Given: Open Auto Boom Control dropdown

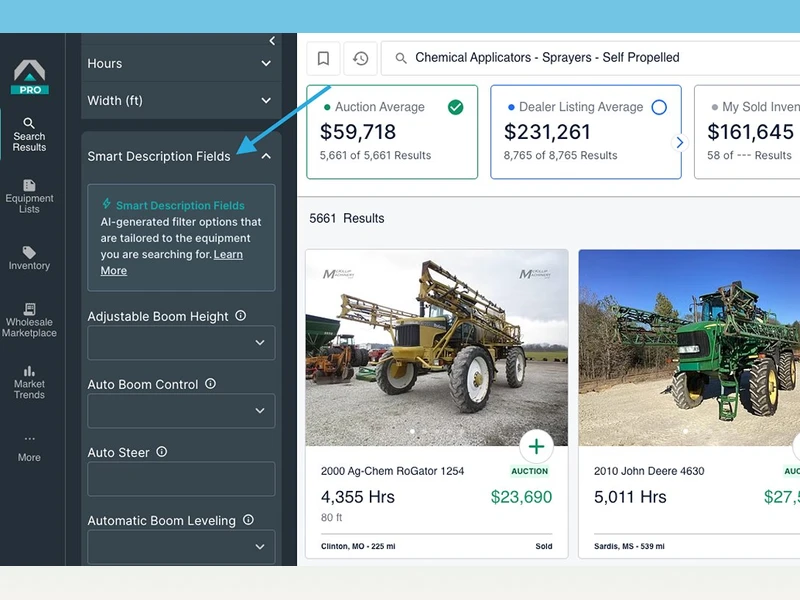Looking at the screenshot, I should 181,410.
